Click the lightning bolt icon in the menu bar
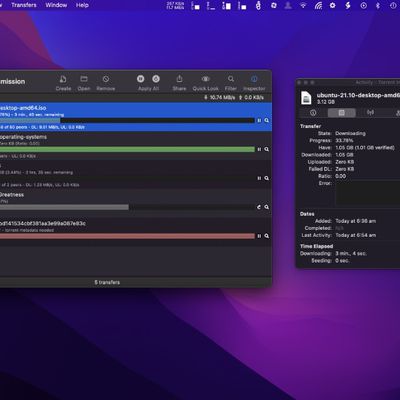 pyautogui.click(x=348, y=5)
